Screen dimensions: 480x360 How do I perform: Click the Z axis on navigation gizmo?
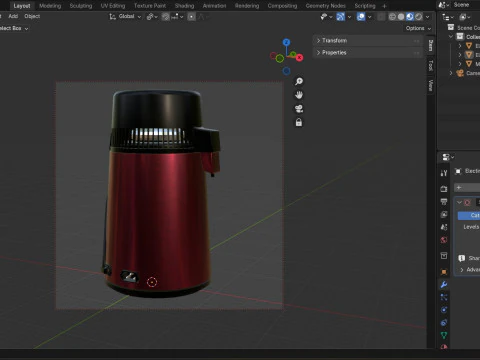coord(286,42)
